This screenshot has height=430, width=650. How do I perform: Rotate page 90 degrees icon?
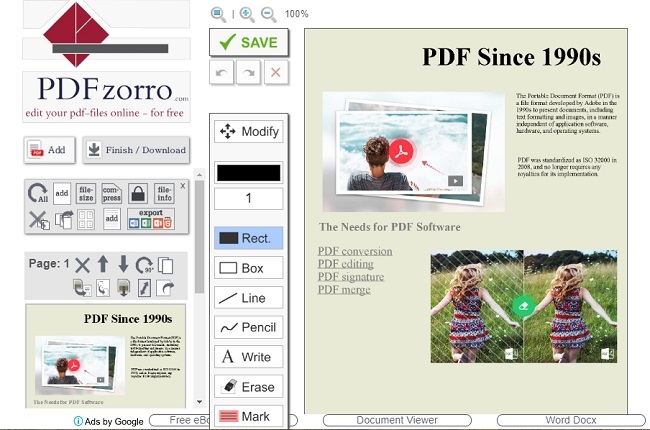(145, 265)
